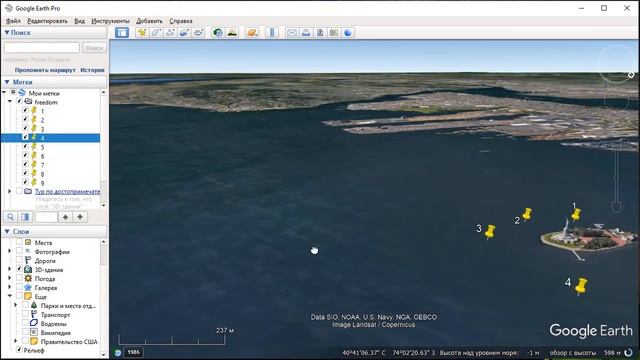This screenshot has width=640, height=360.
Task: Click the 1985 historical imagery button
Action: 133,352
